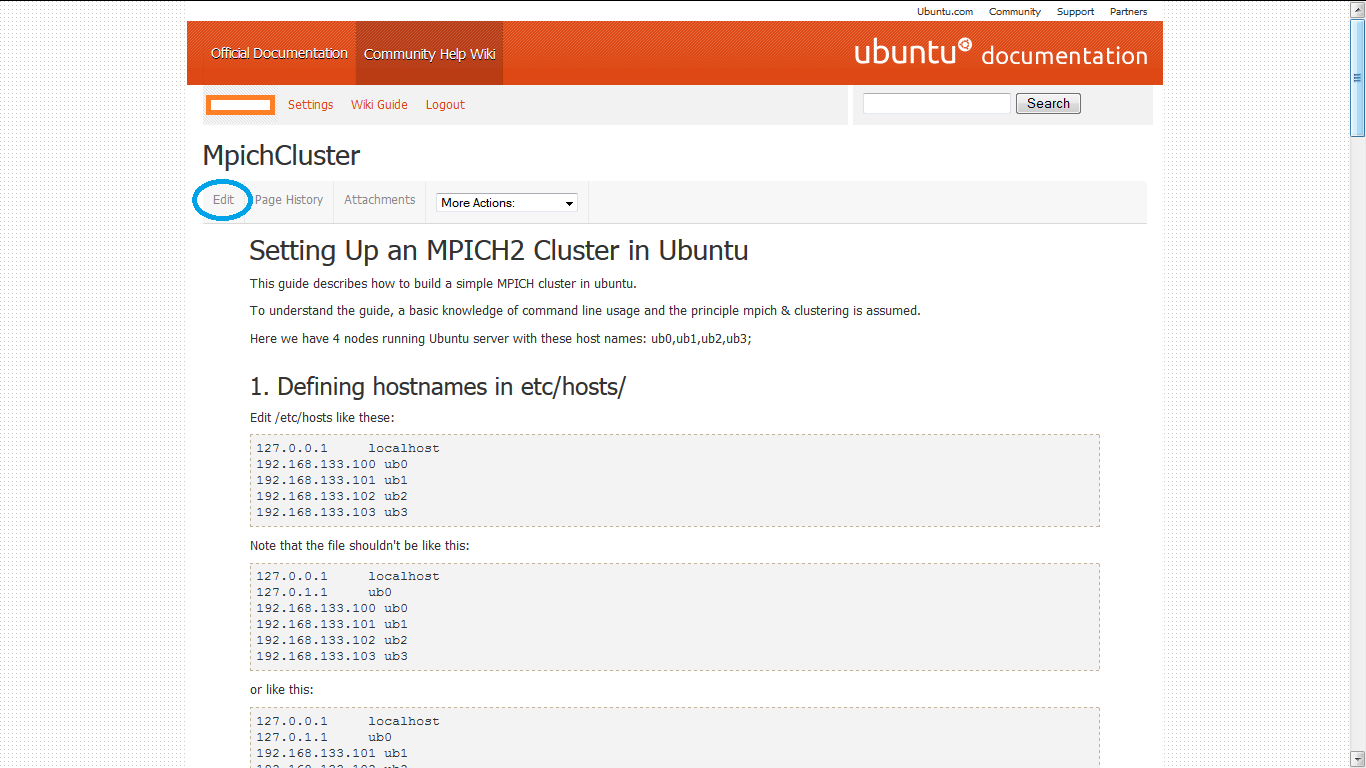Open the Attachments page

[380, 200]
